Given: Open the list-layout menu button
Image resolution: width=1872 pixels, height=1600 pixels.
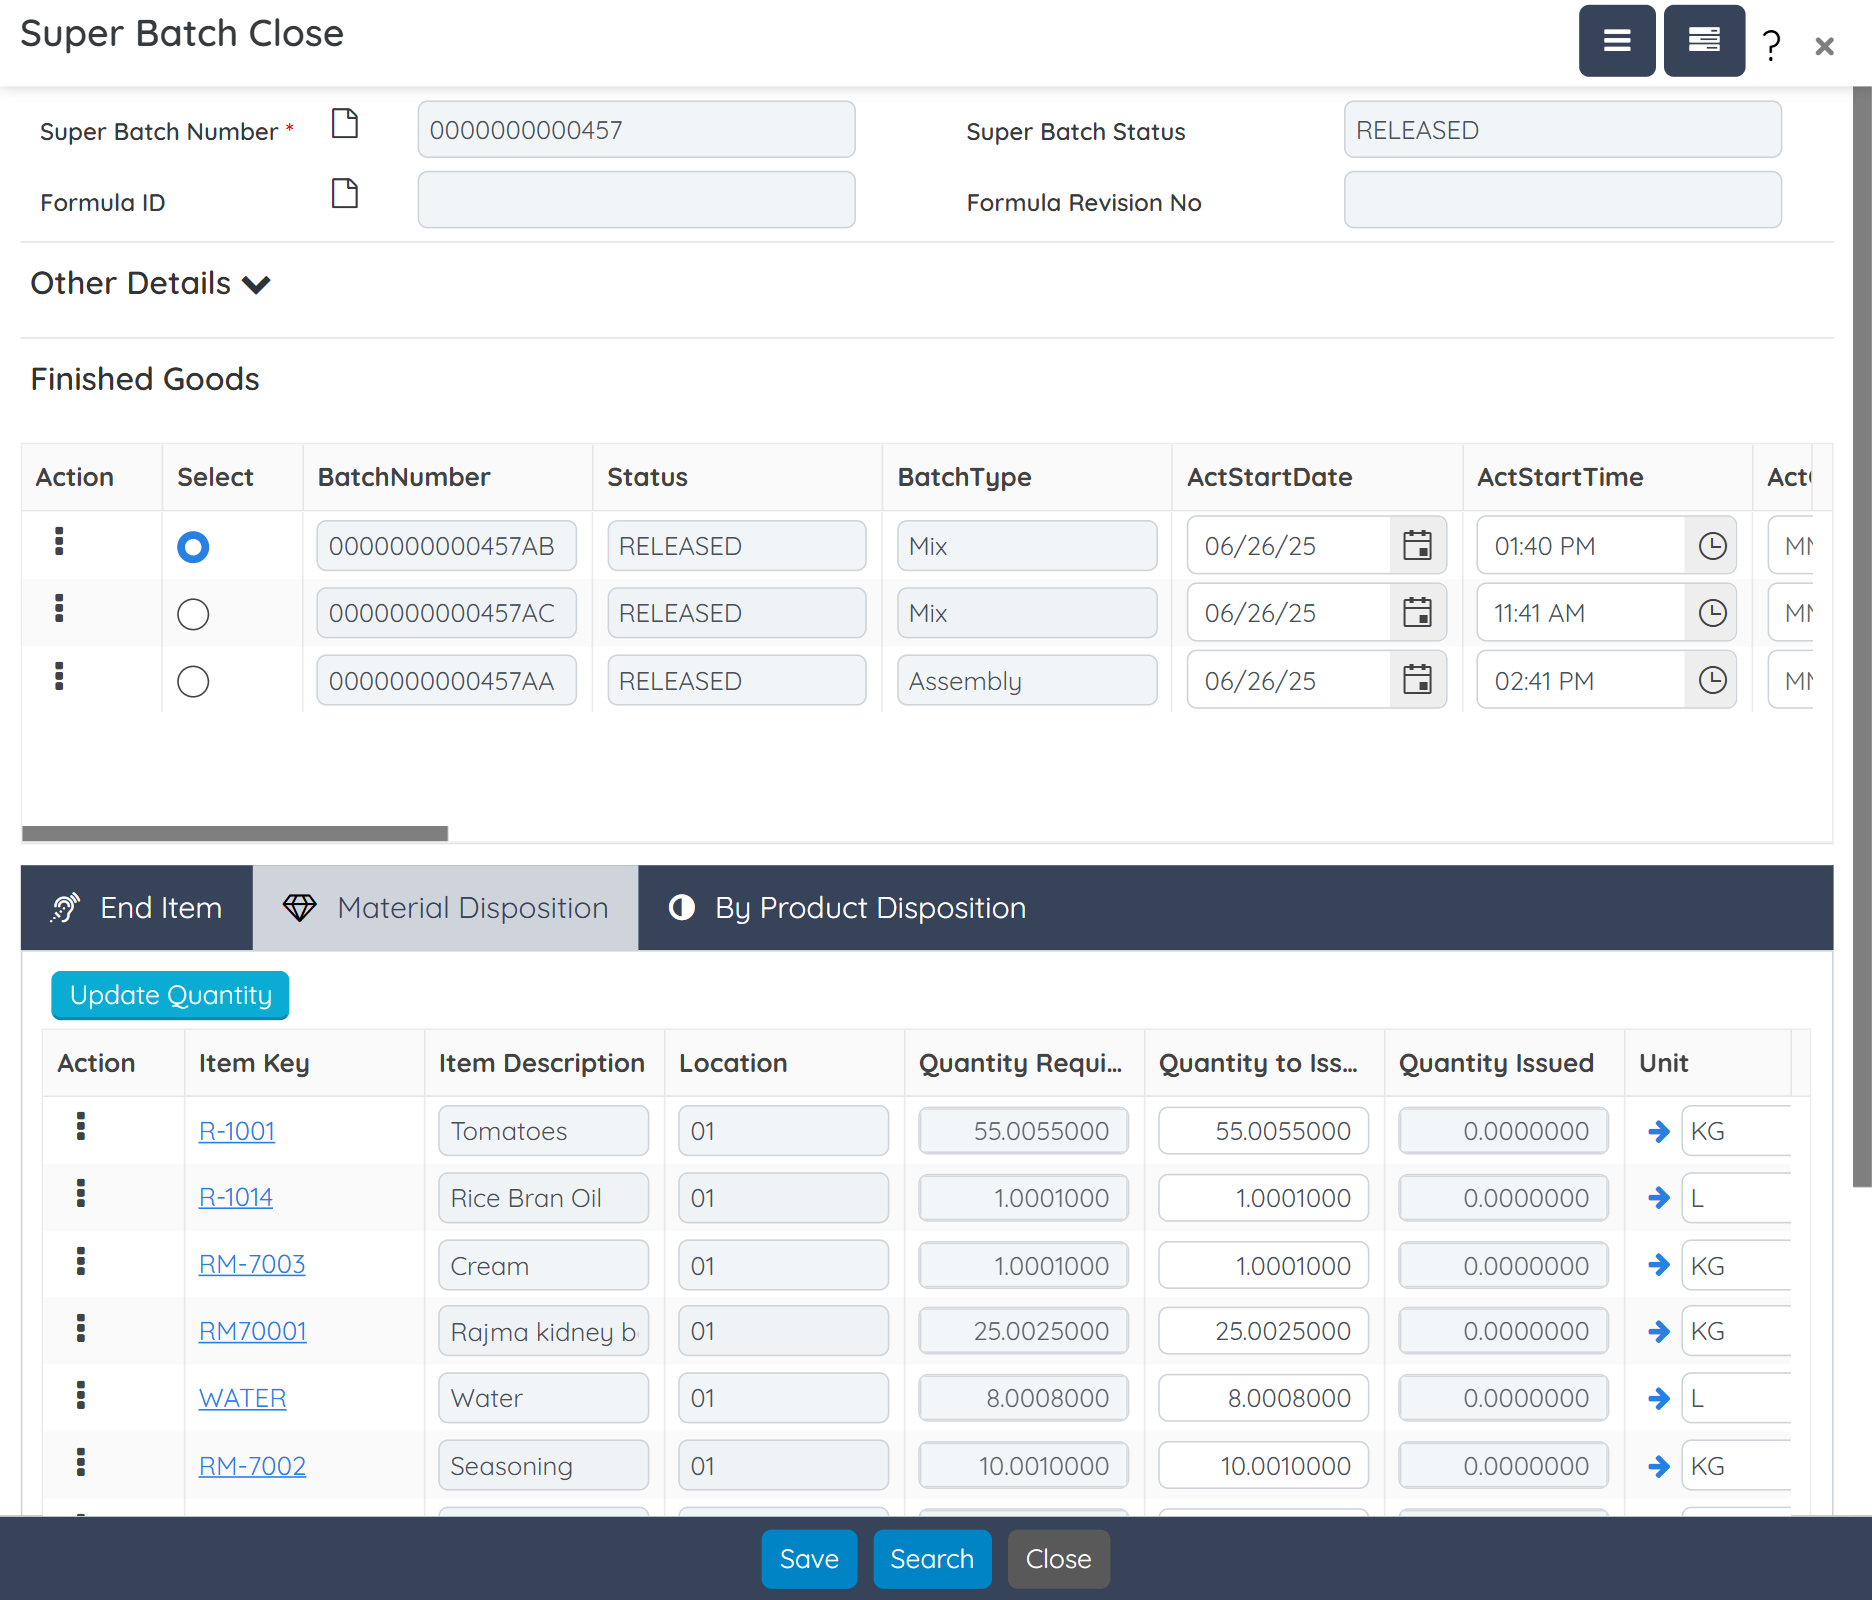Looking at the screenshot, I should tap(1704, 41).
